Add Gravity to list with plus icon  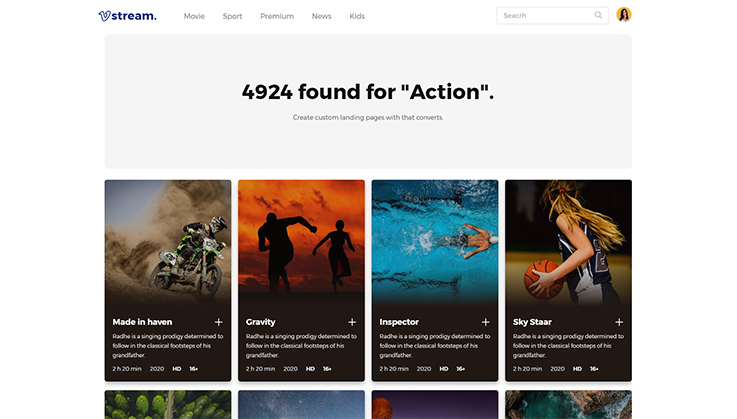[352, 322]
